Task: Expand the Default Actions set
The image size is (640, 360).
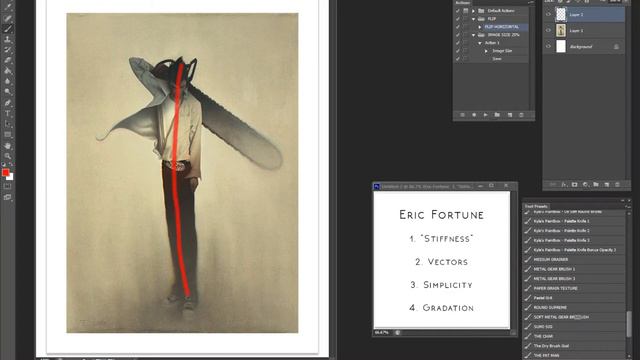Action: click(473, 11)
